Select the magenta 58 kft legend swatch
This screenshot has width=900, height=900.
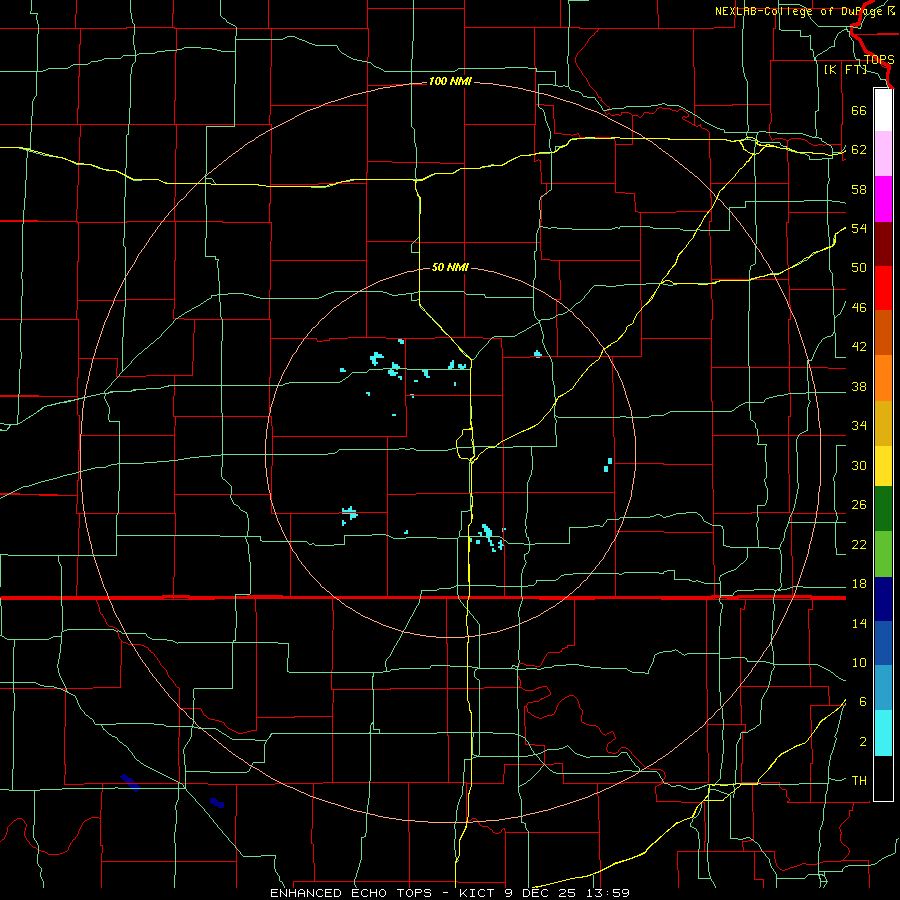(x=883, y=199)
